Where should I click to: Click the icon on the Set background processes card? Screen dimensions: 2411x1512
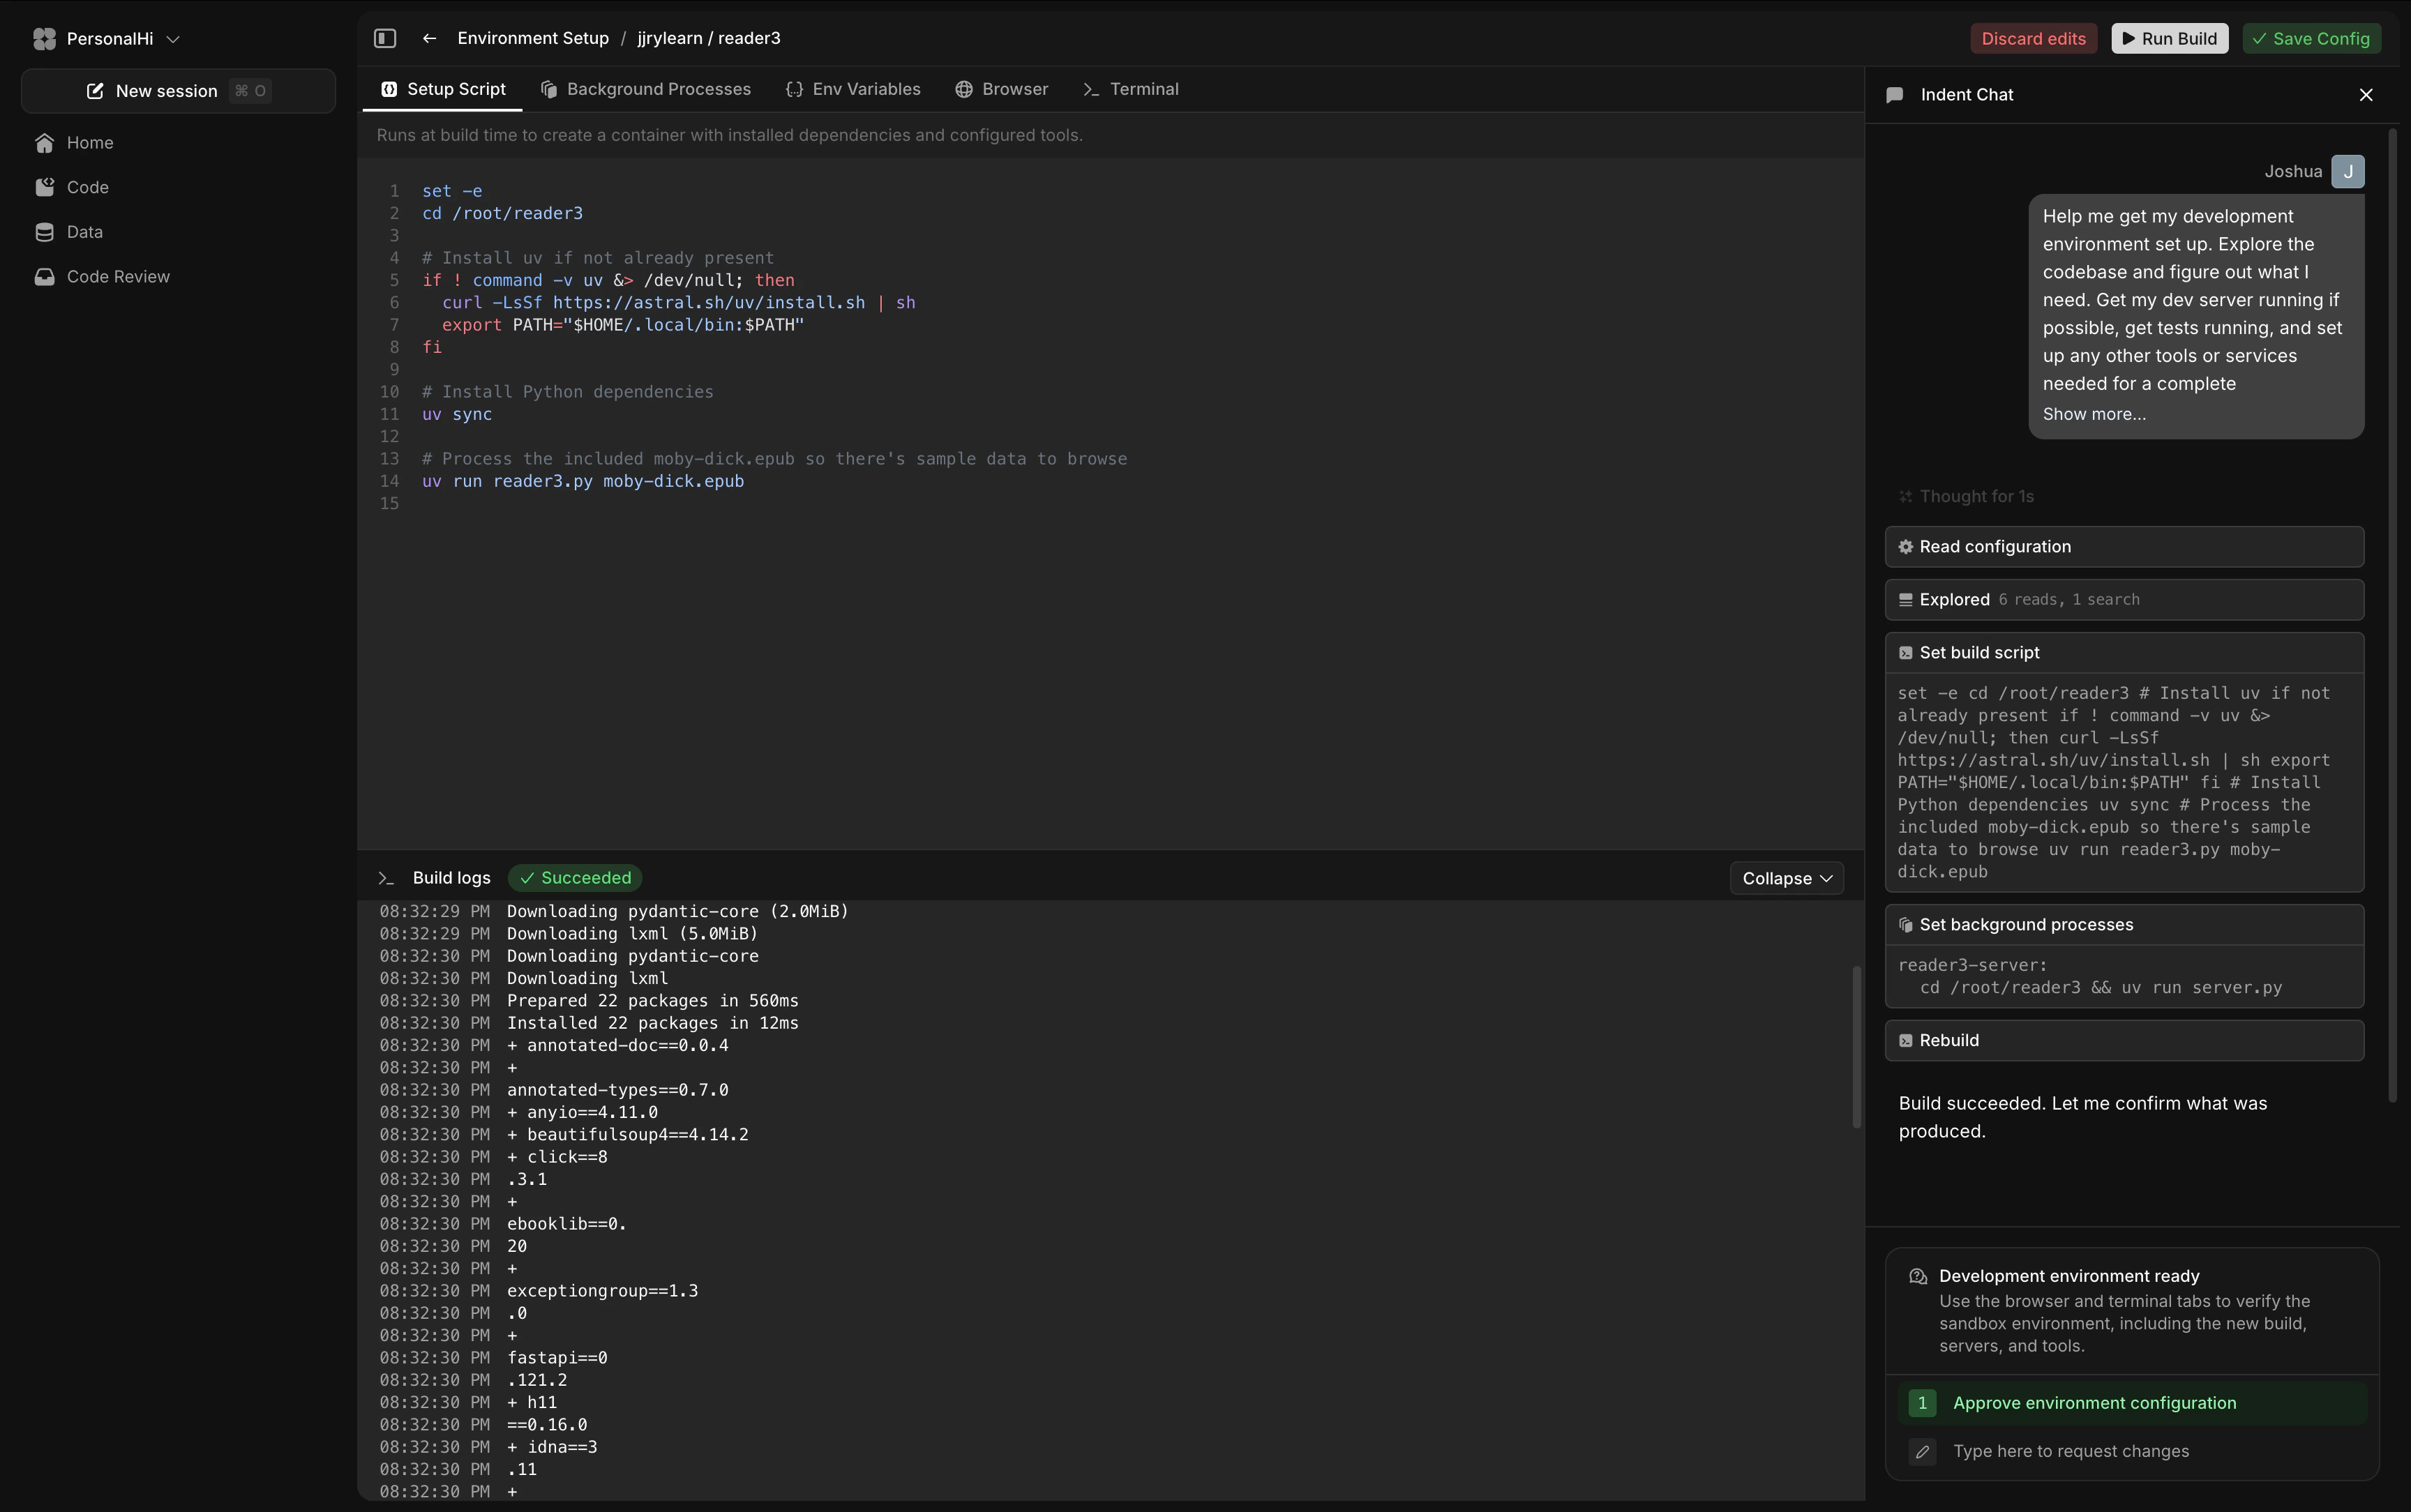pyautogui.click(x=1905, y=924)
